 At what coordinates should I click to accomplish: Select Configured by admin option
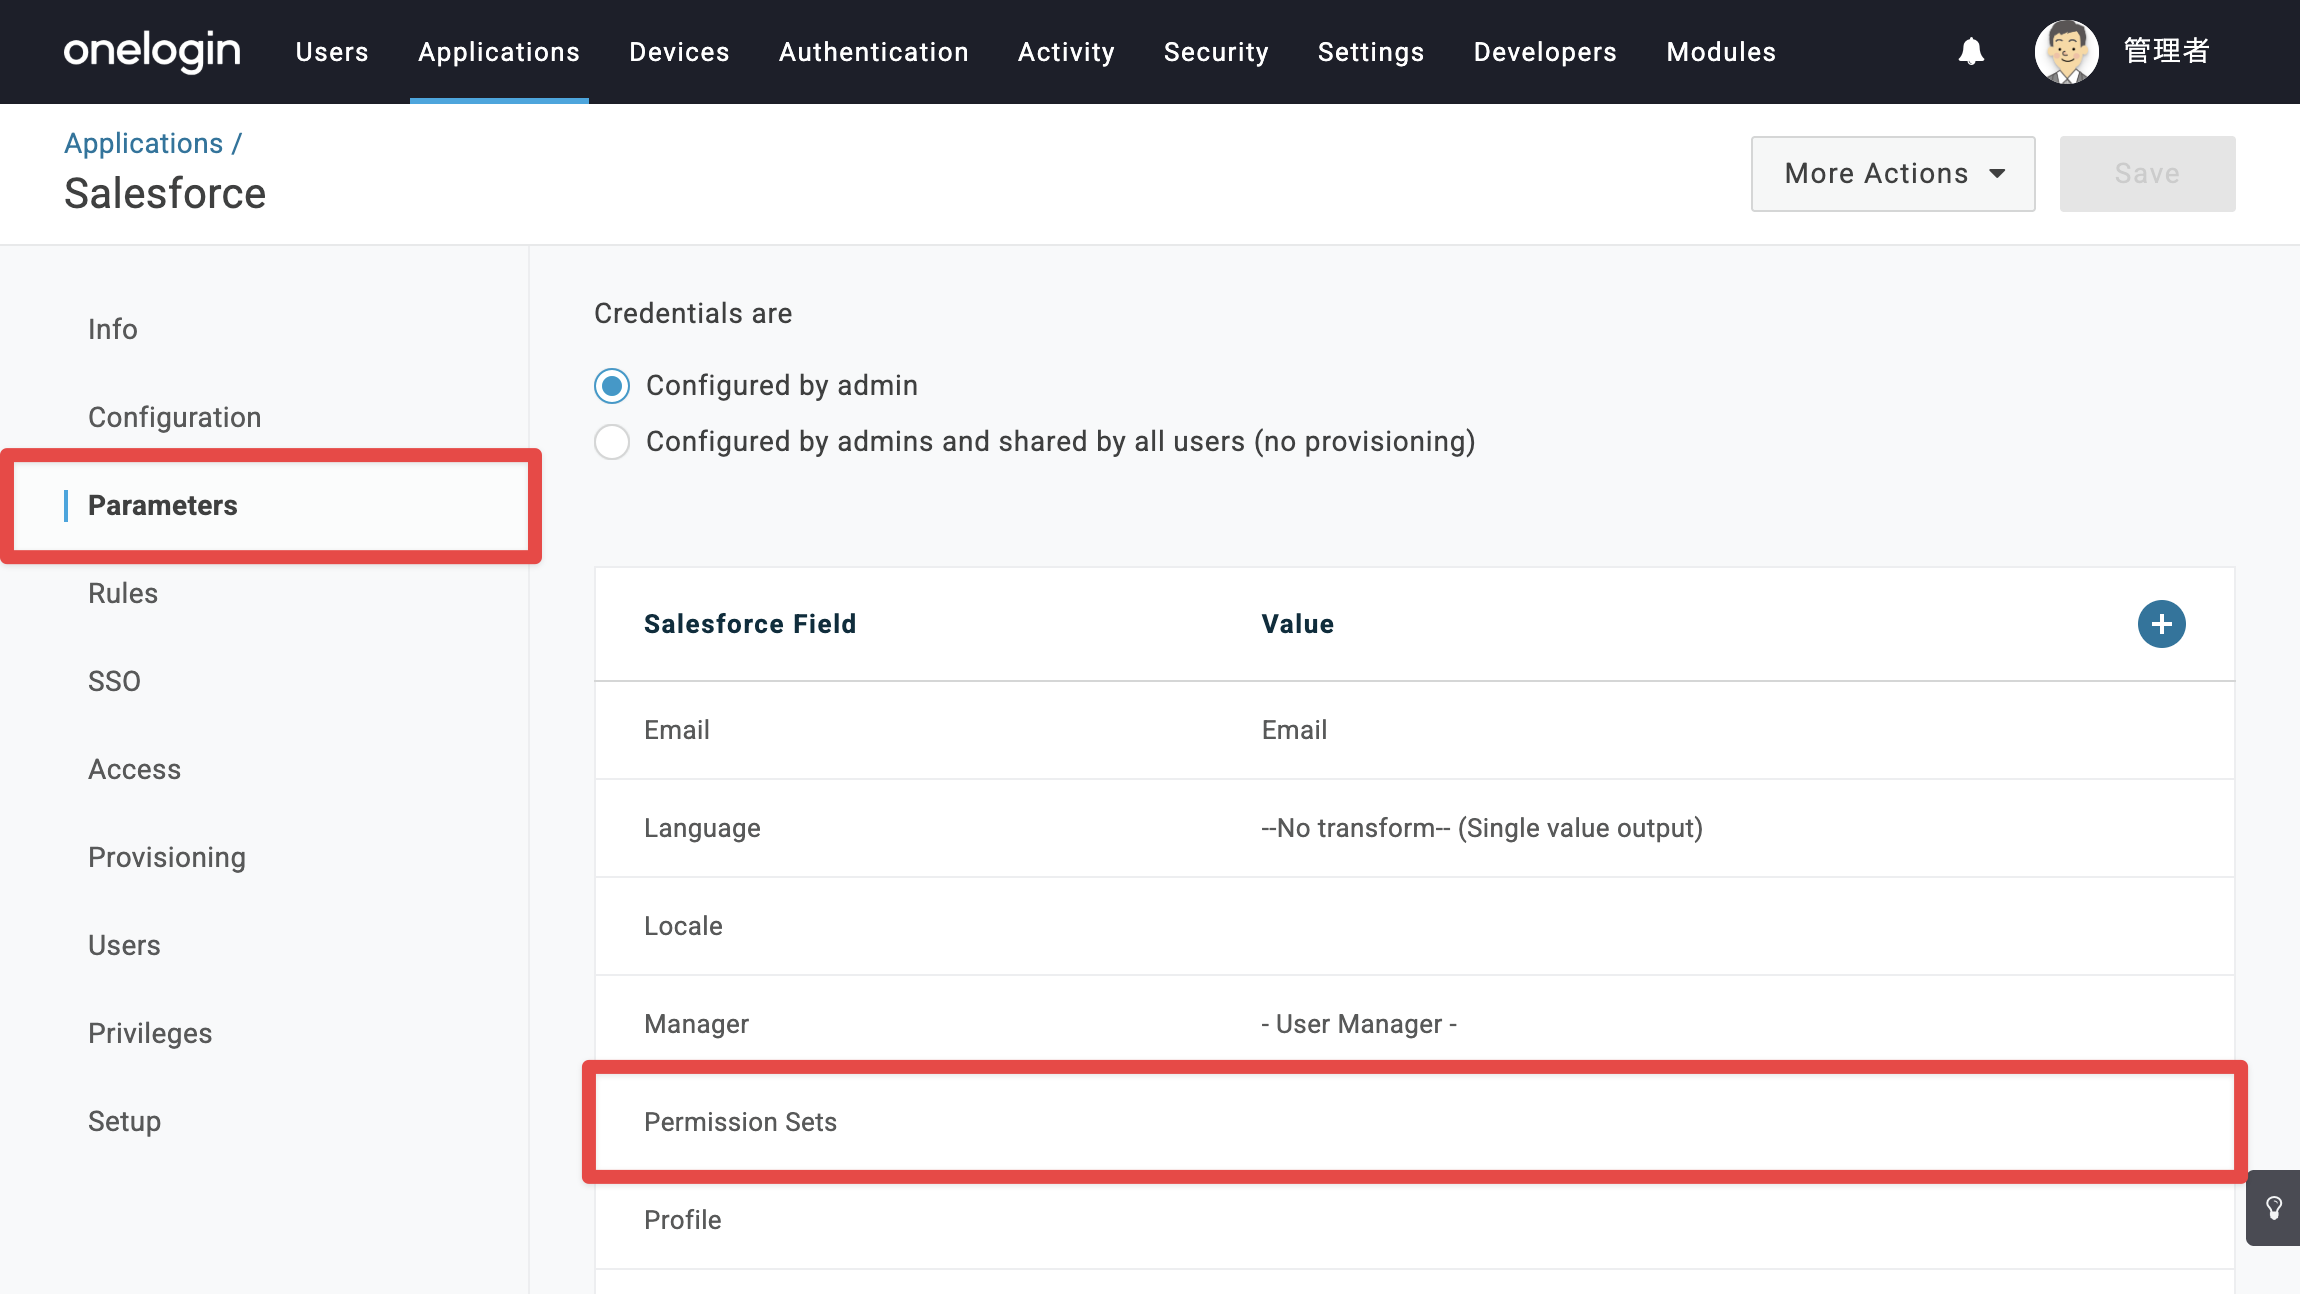tap(612, 386)
